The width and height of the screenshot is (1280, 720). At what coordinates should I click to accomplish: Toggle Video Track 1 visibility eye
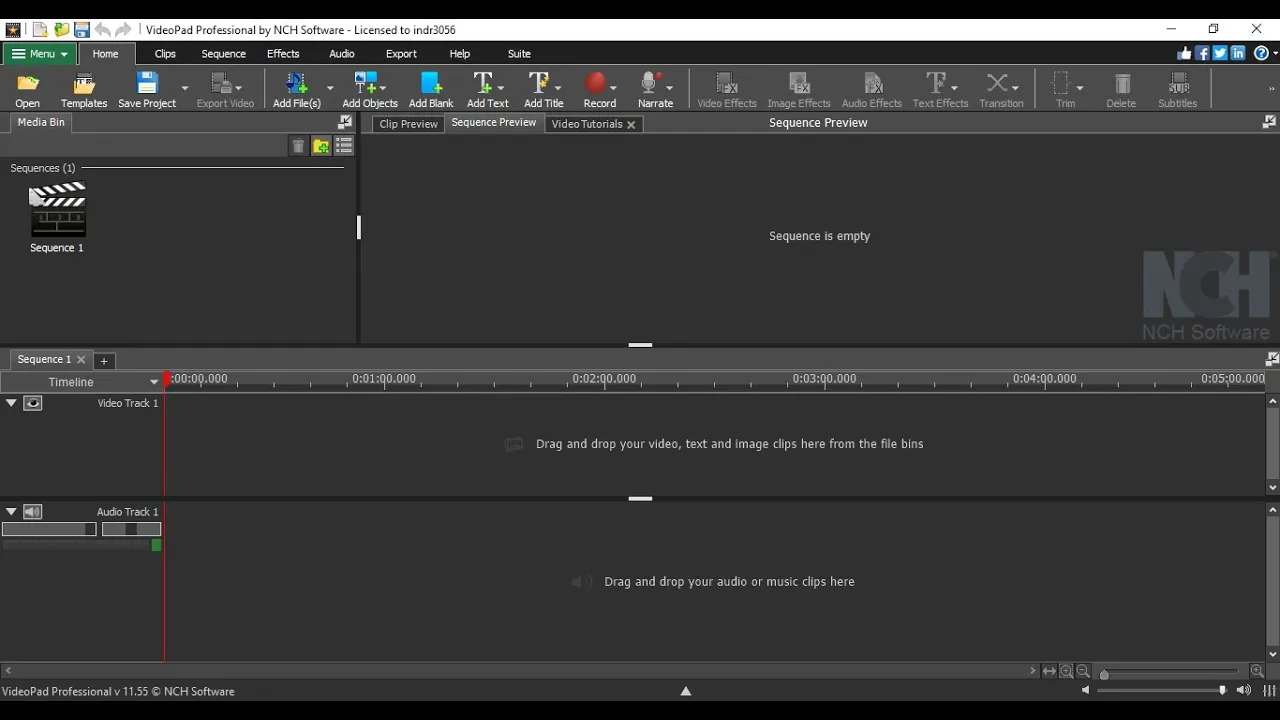(33, 403)
